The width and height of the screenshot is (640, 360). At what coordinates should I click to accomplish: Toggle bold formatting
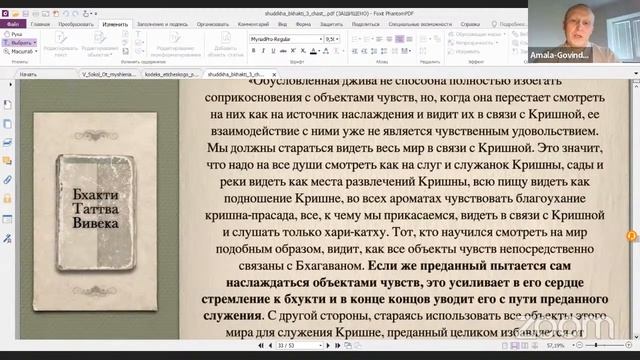253,51
